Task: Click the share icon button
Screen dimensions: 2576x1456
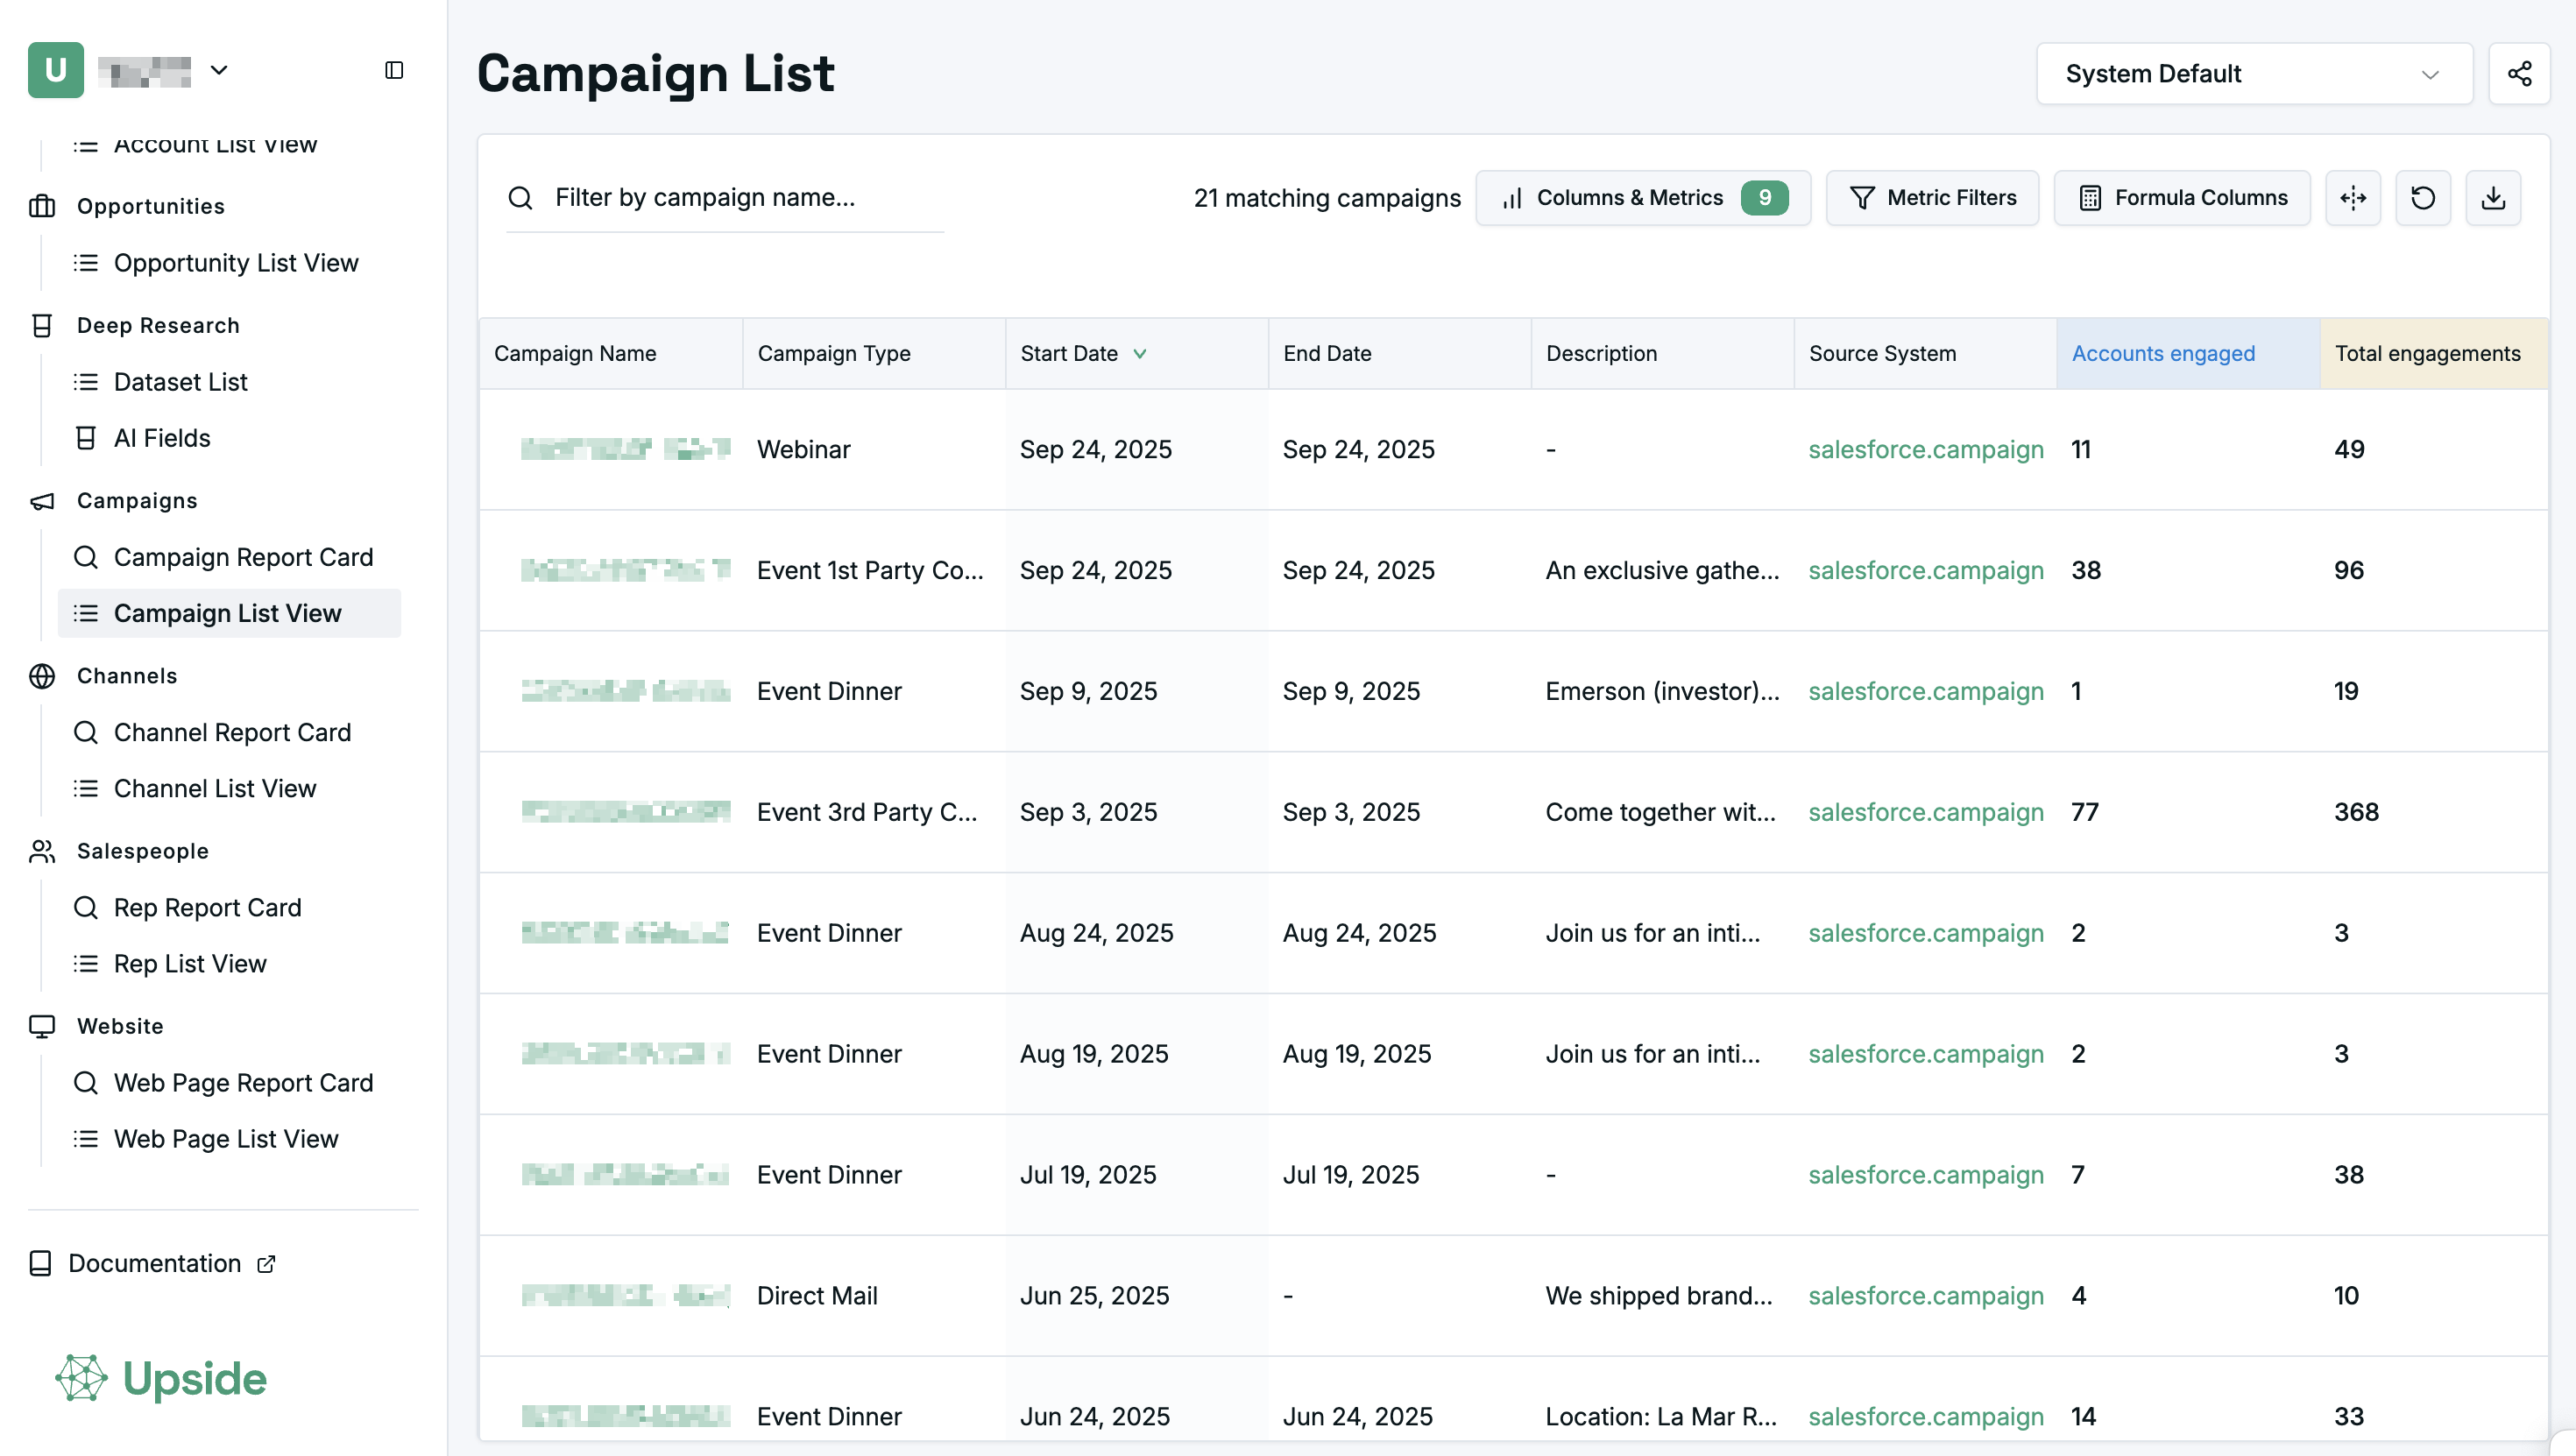Action: (x=2519, y=74)
